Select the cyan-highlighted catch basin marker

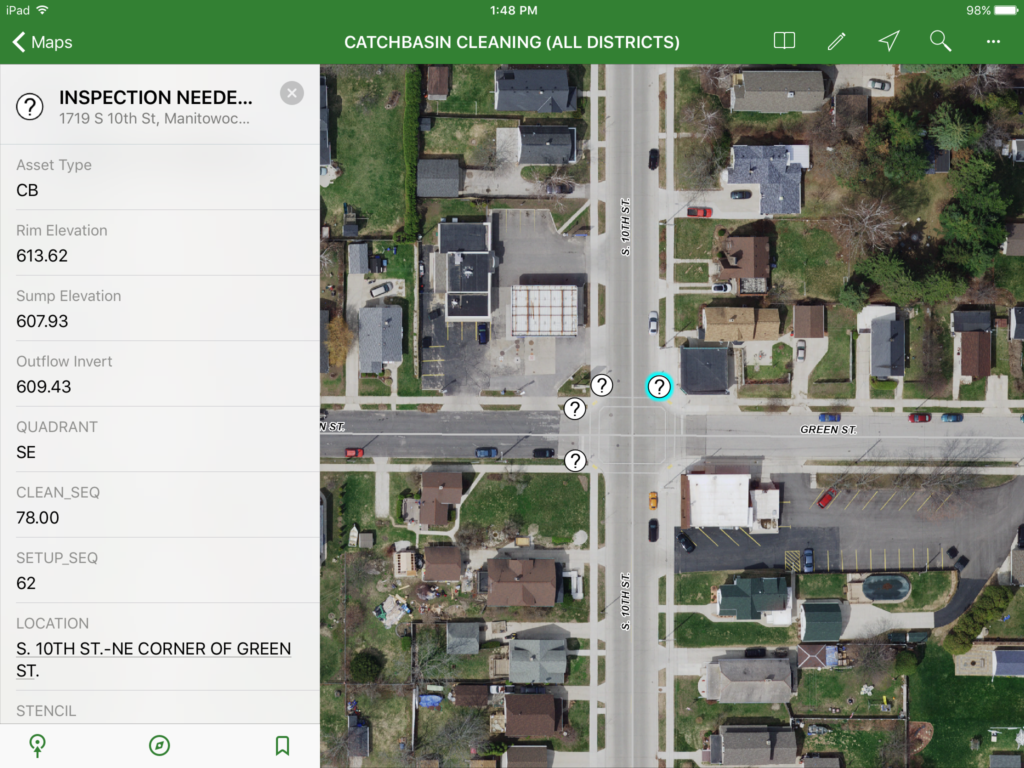pyautogui.click(x=658, y=387)
